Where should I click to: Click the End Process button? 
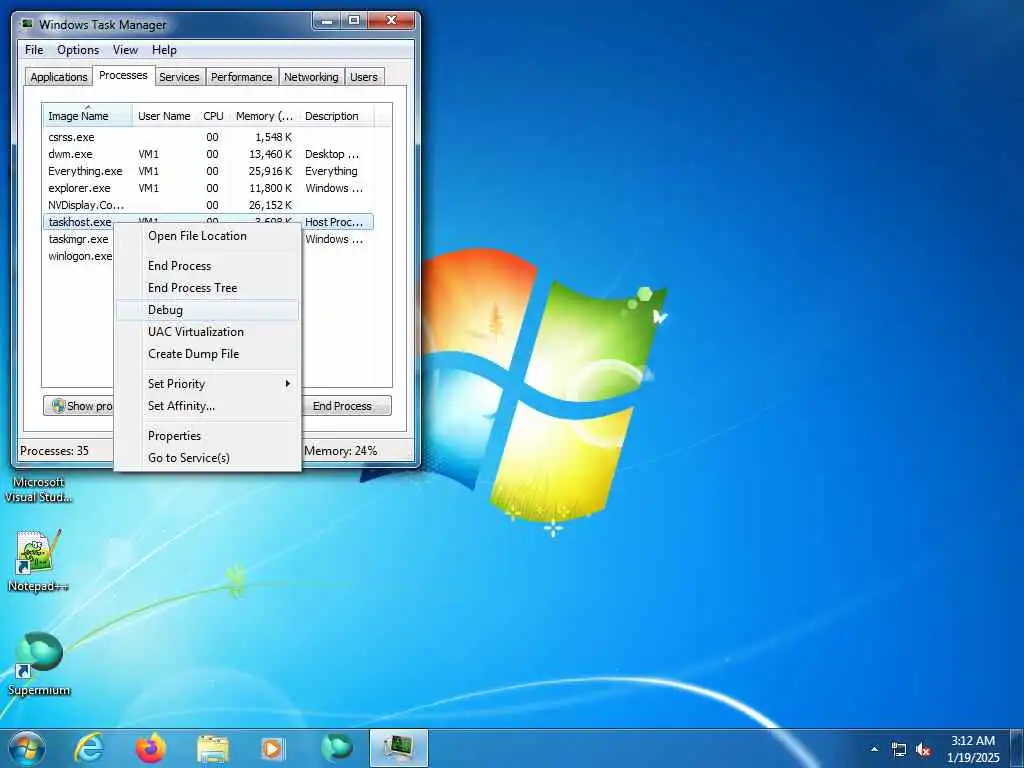347,406
